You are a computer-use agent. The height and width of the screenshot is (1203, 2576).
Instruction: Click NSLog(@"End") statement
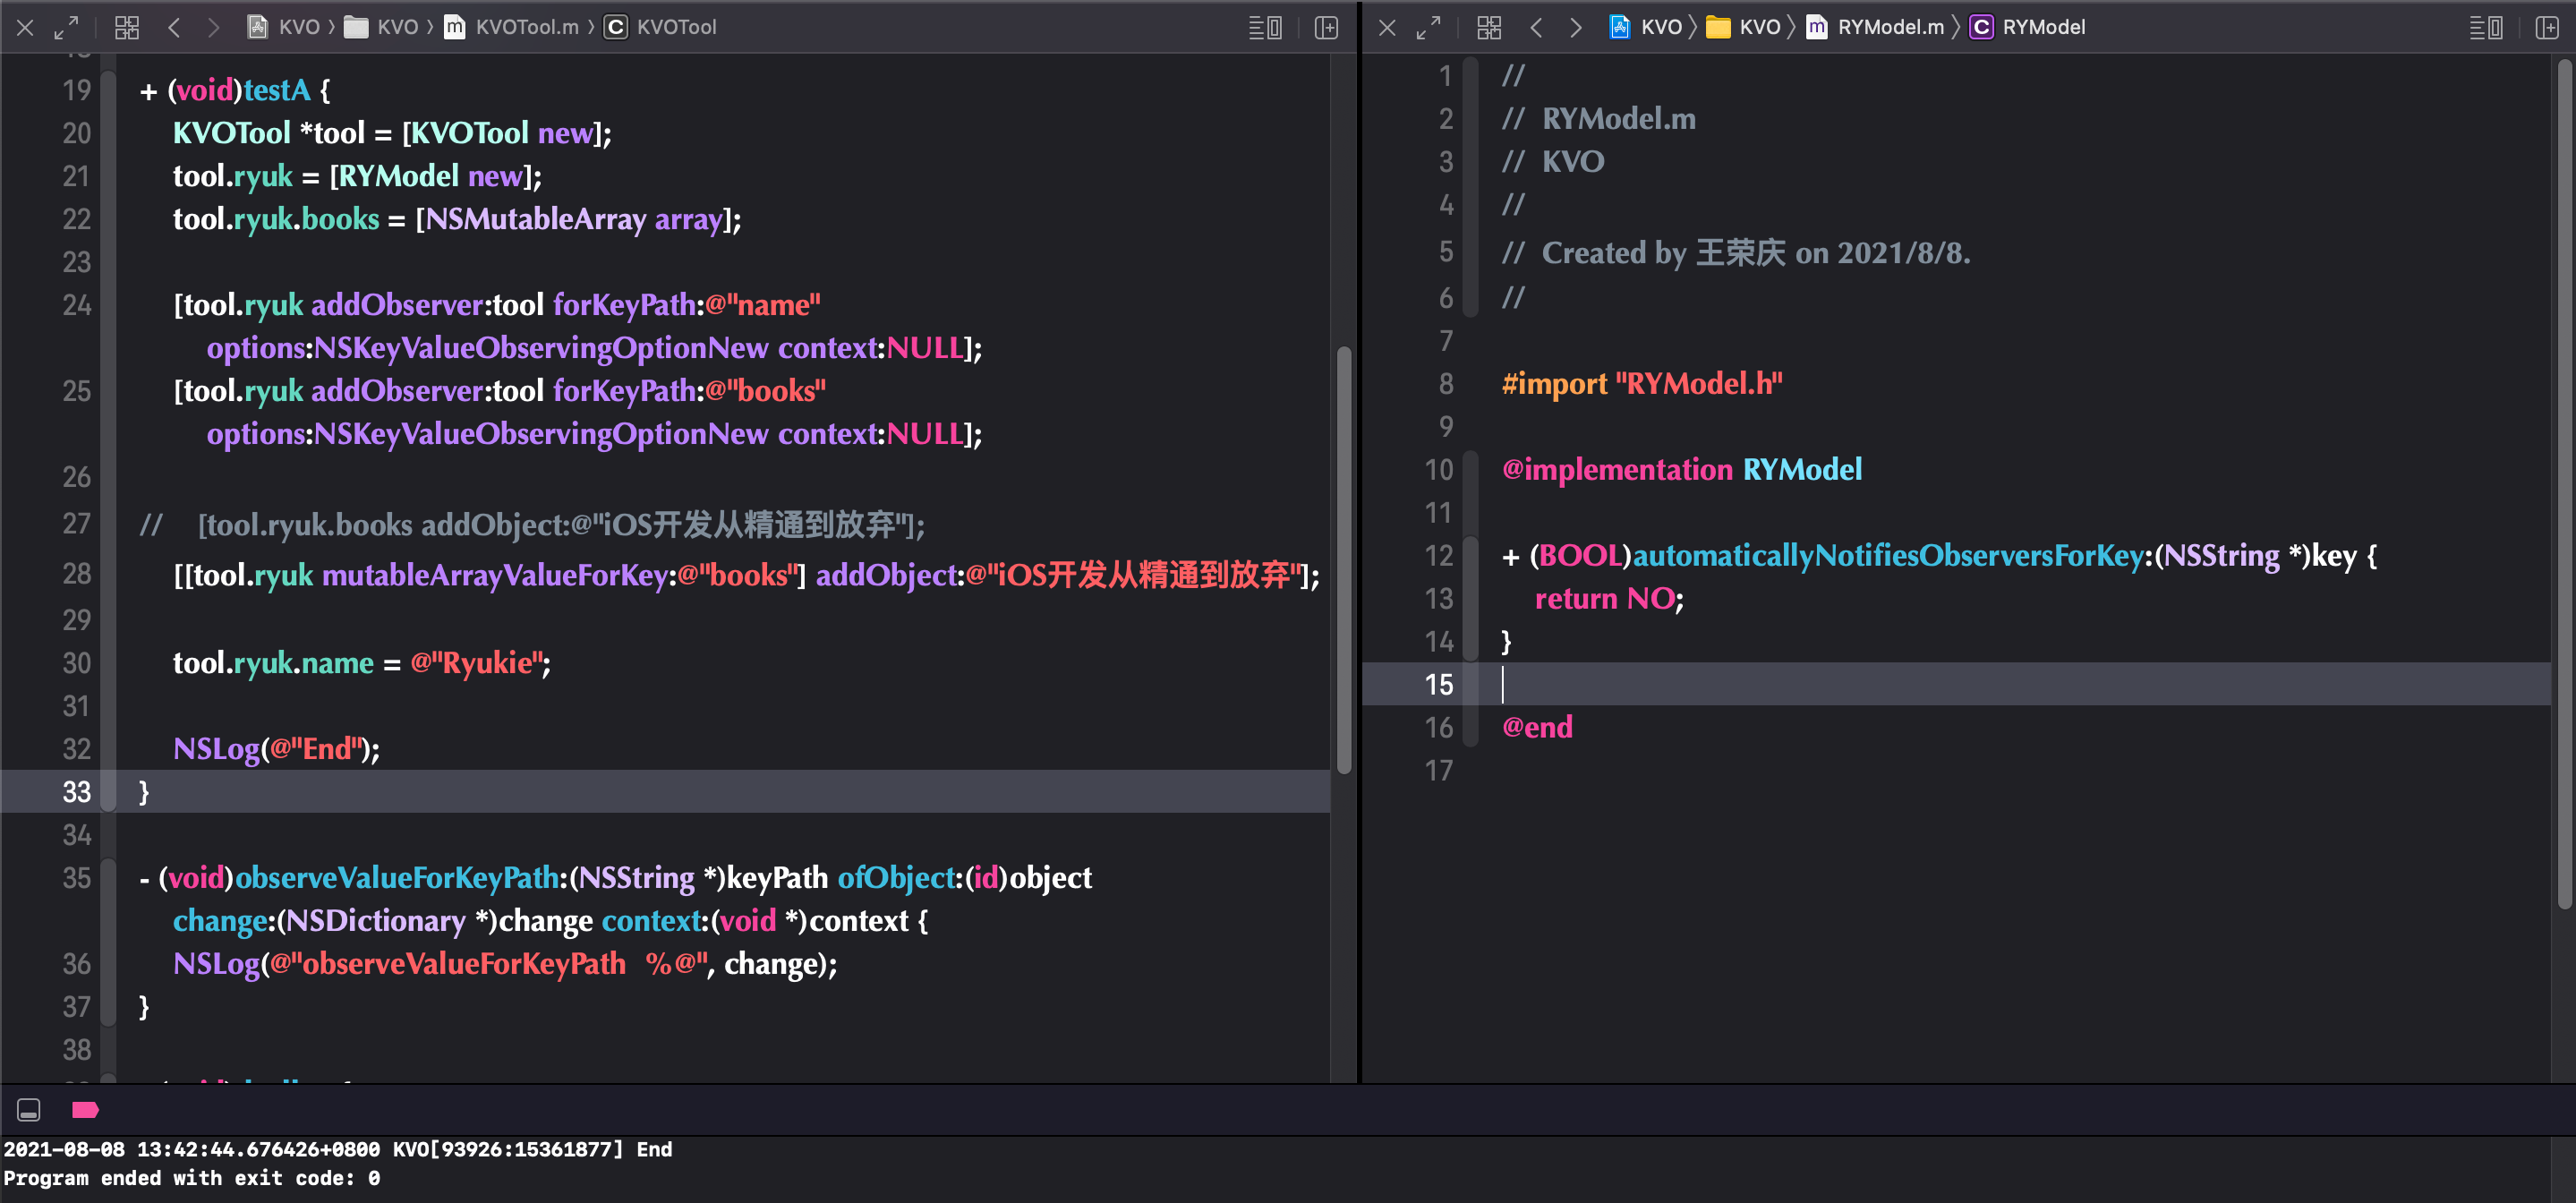click(276, 749)
